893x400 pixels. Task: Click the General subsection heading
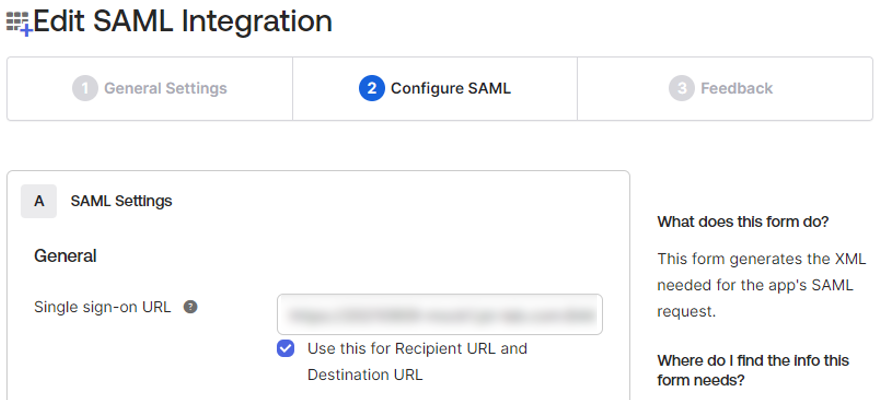tap(65, 256)
